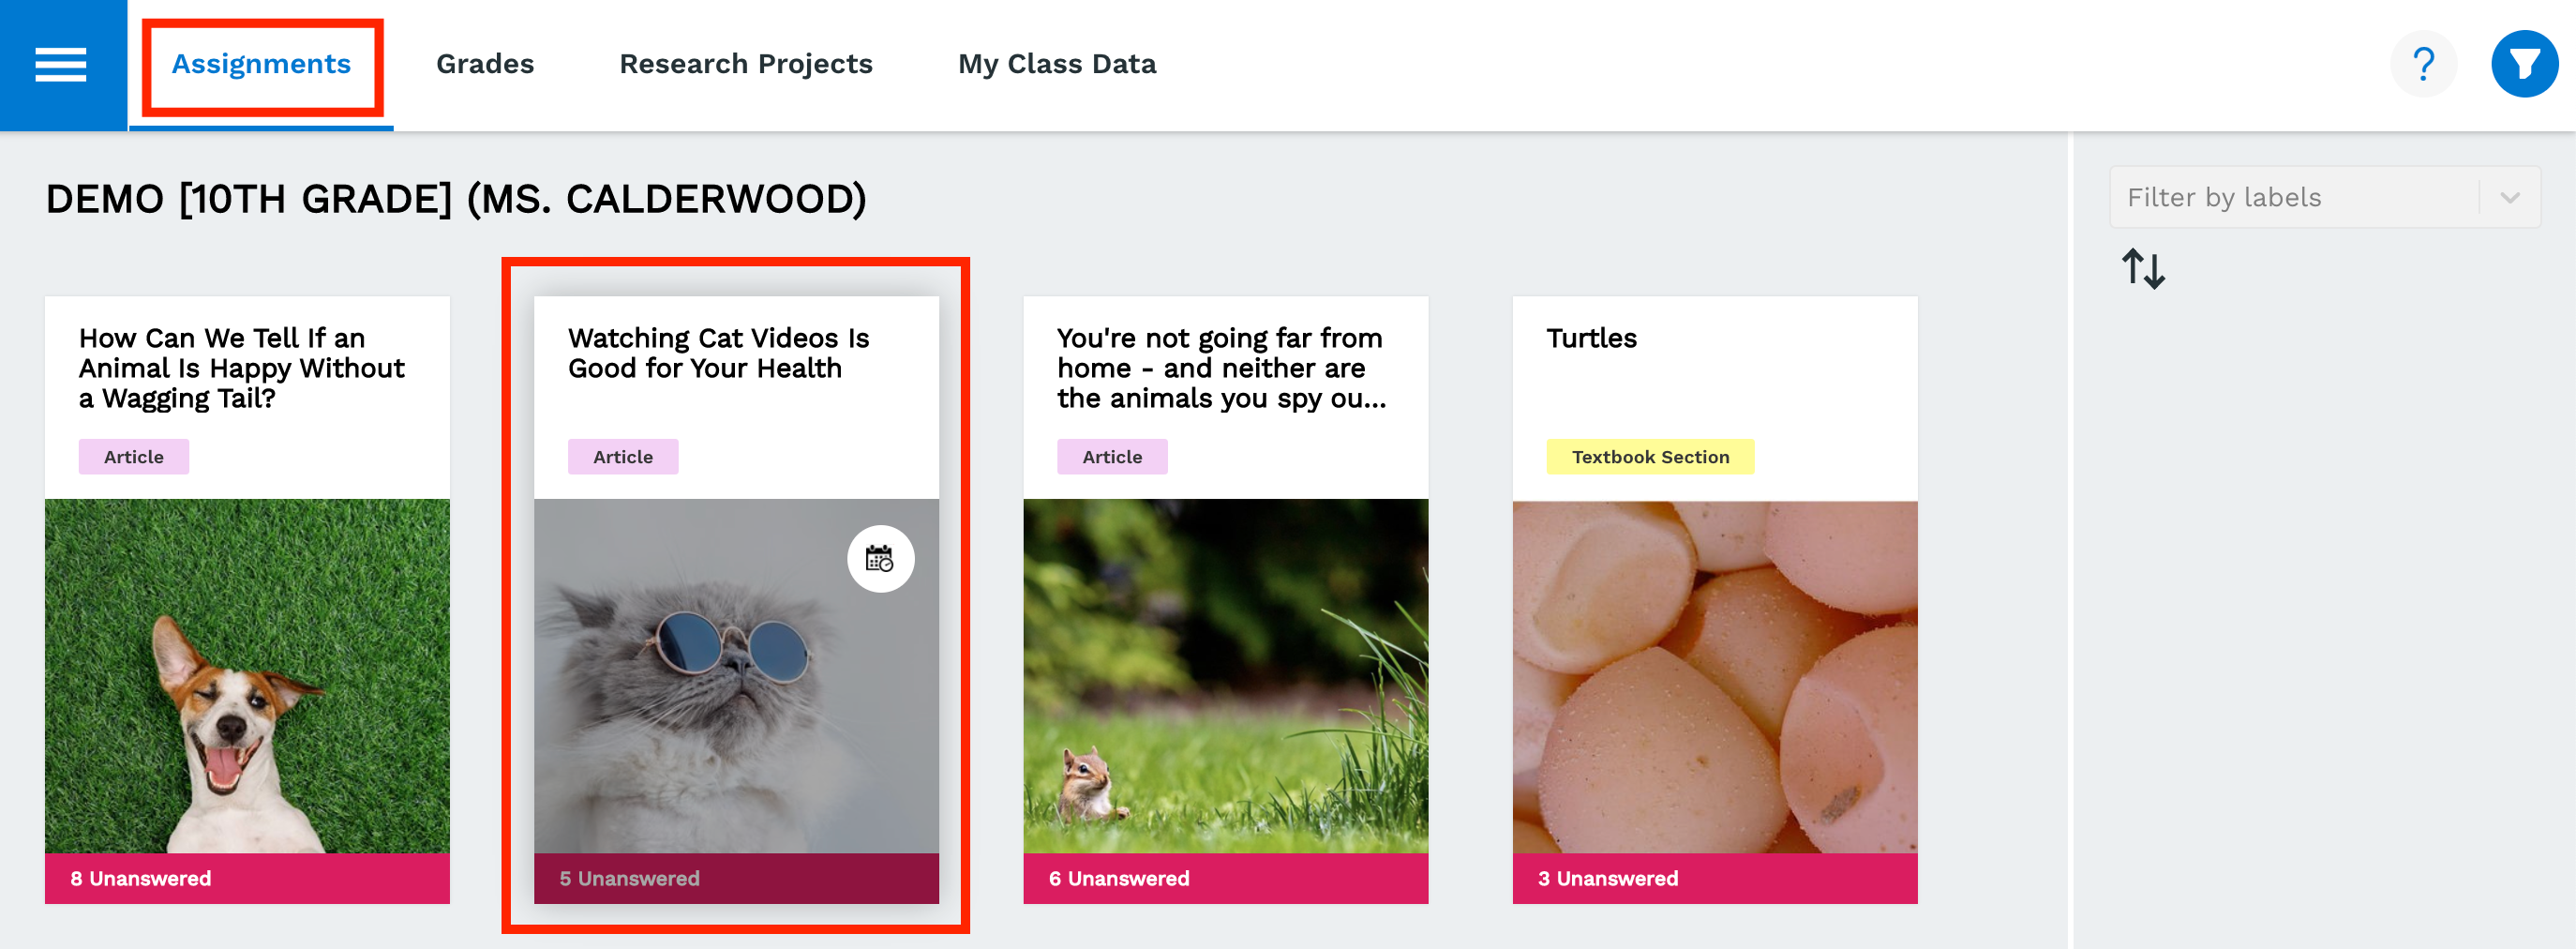Go to Research Projects tab
This screenshot has height=949, width=2576.
pyautogui.click(x=746, y=65)
